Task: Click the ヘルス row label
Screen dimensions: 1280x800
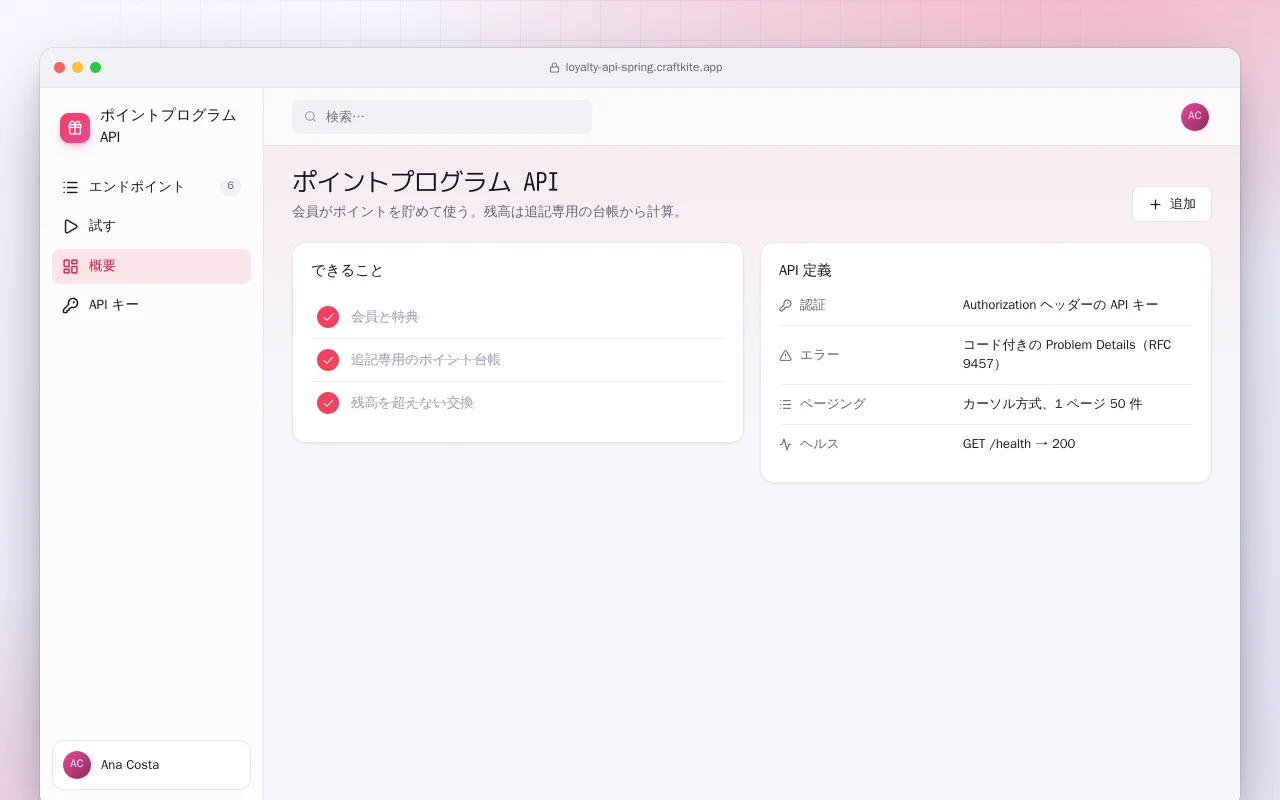Action: (820, 444)
